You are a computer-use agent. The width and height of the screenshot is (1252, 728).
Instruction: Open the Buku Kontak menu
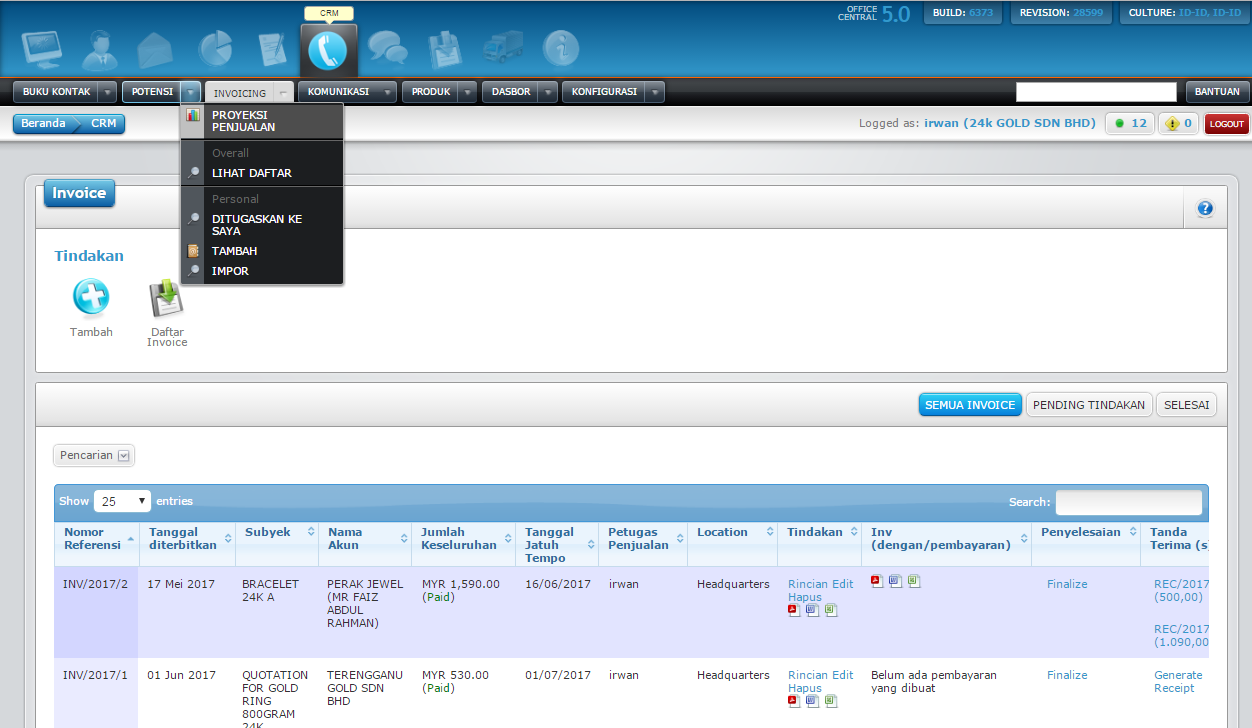(x=56, y=92)
